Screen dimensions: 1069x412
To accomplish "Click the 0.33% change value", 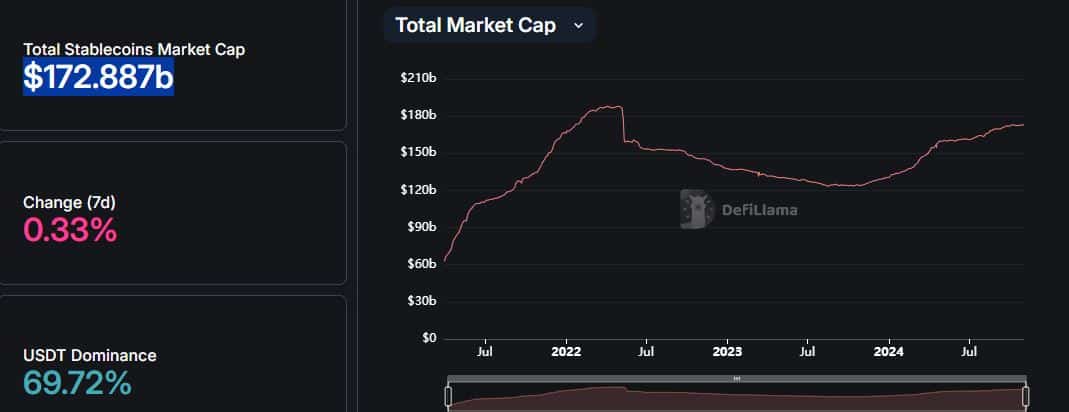I will point(70,231).
